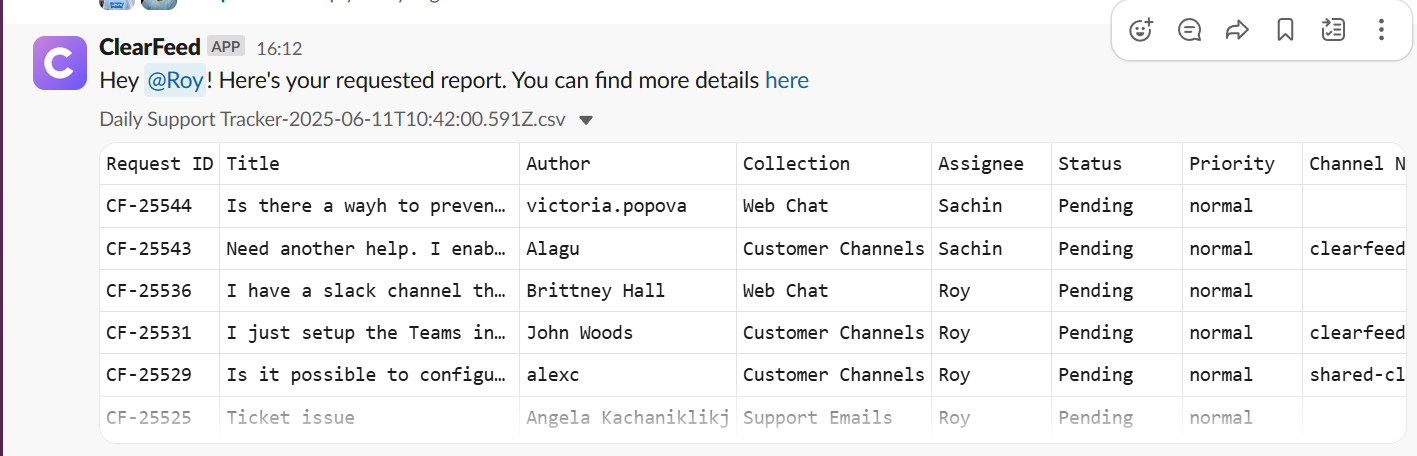Click the APP badge beside ClearFeed
Screen dimensions: 1417x456
click(226, 46)
